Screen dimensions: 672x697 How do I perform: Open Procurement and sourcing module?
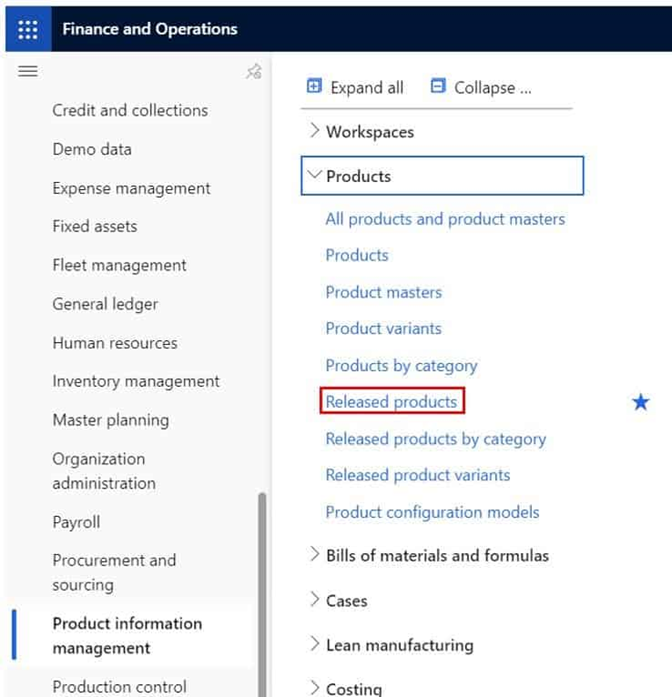pyautogui.click(x=114, y=573)
